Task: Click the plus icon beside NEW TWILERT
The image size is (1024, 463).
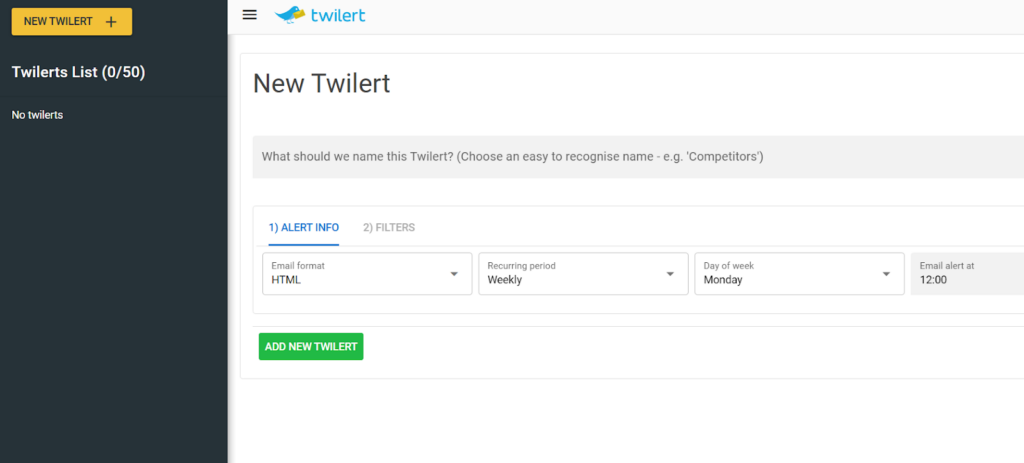Action: click(111, 22)
